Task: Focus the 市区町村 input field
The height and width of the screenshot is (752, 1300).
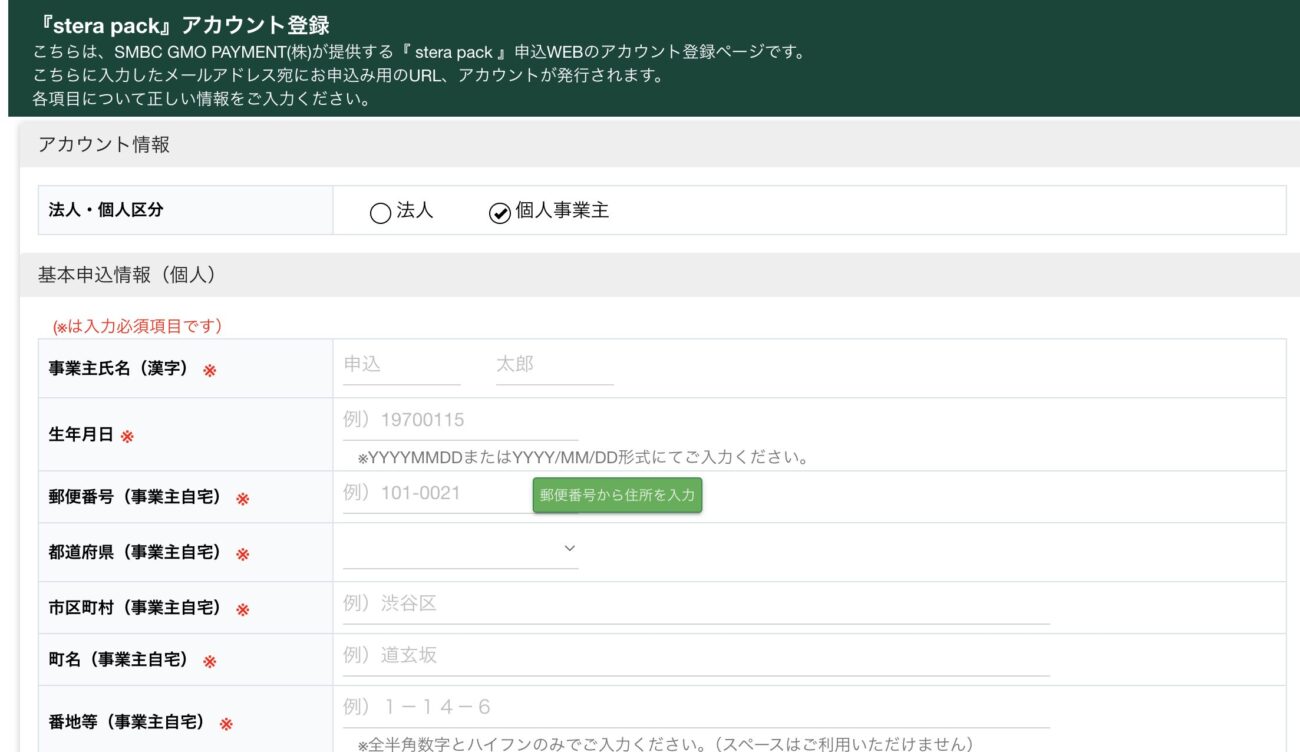Action: point(696,605)
